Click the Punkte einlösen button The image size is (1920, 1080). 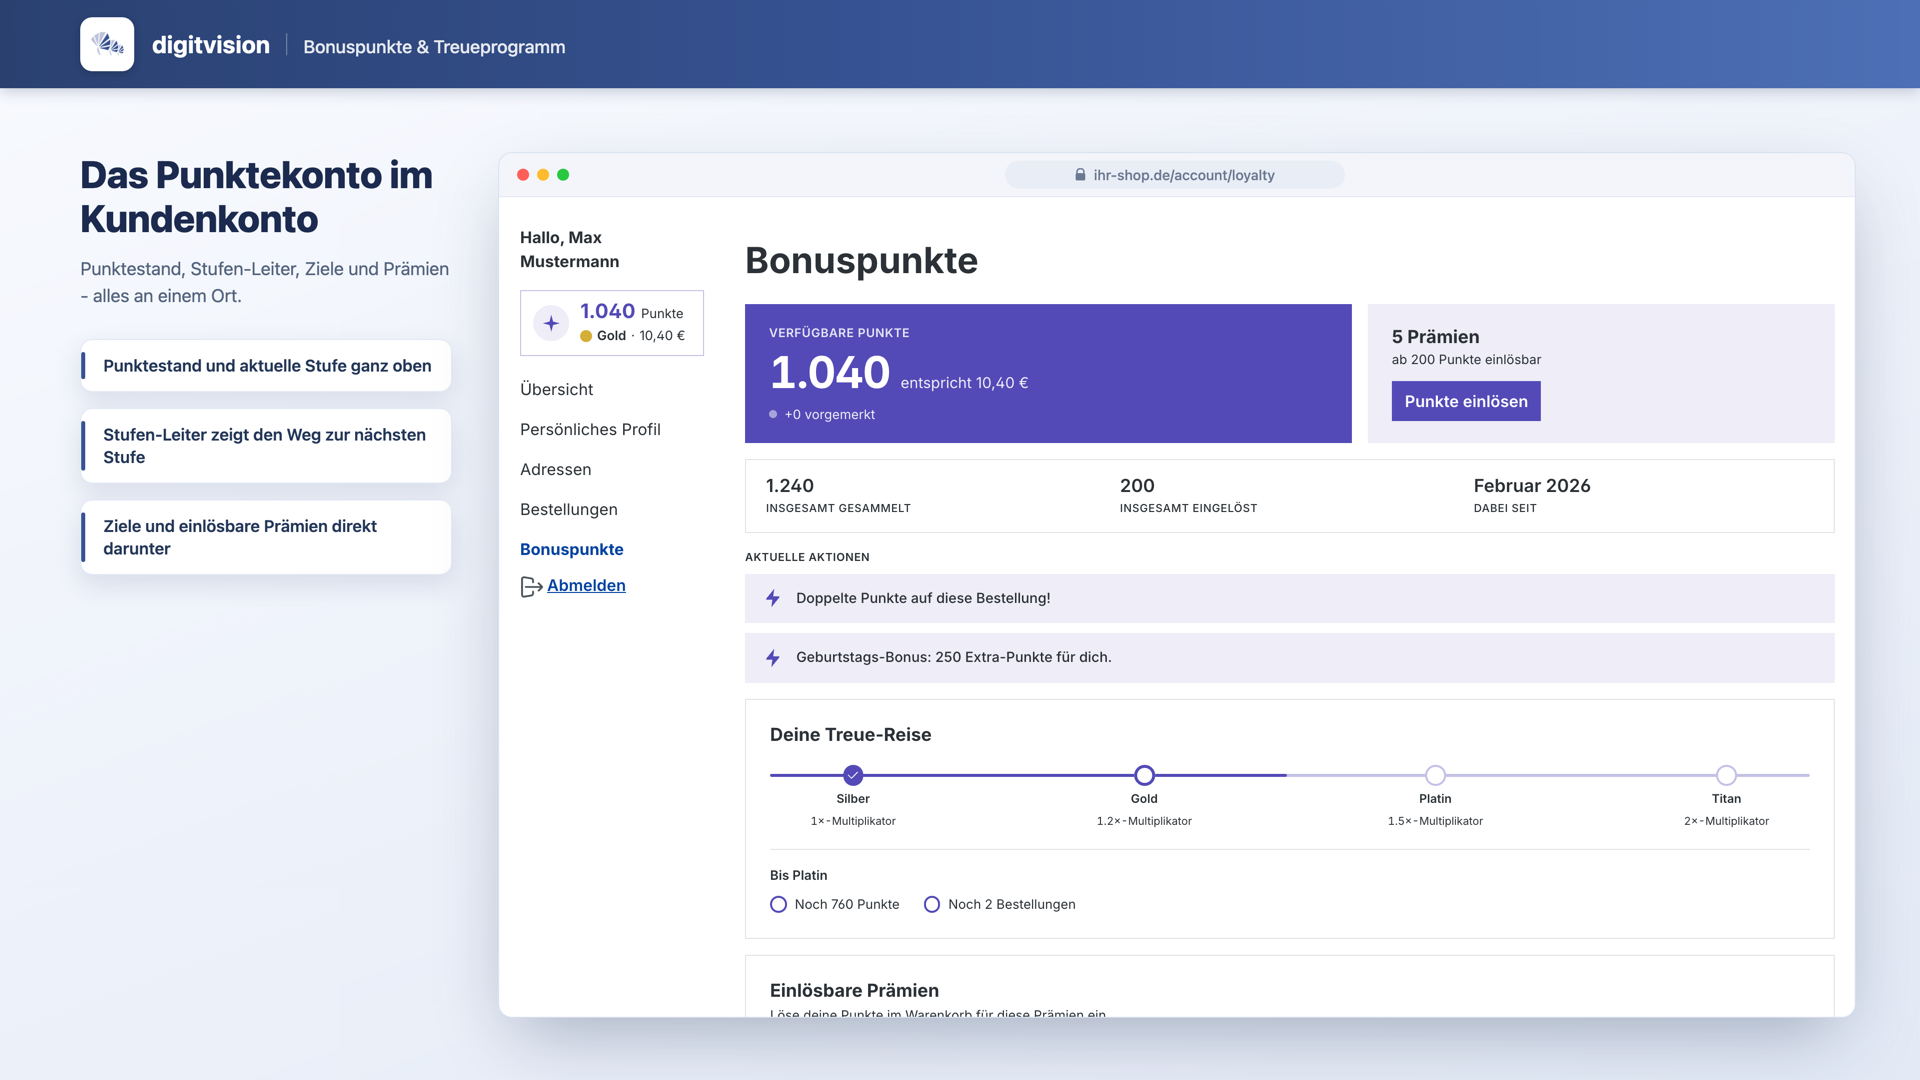tap(1466, 401)
